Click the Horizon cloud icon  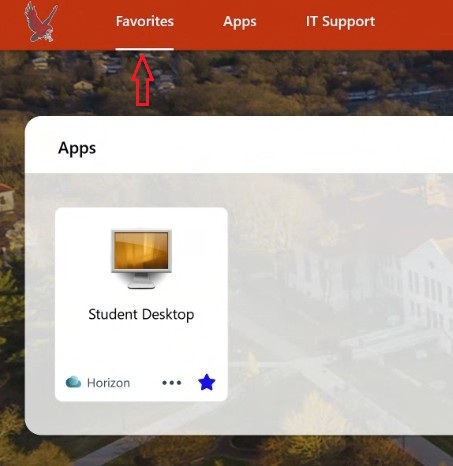(x=73, y=382)
